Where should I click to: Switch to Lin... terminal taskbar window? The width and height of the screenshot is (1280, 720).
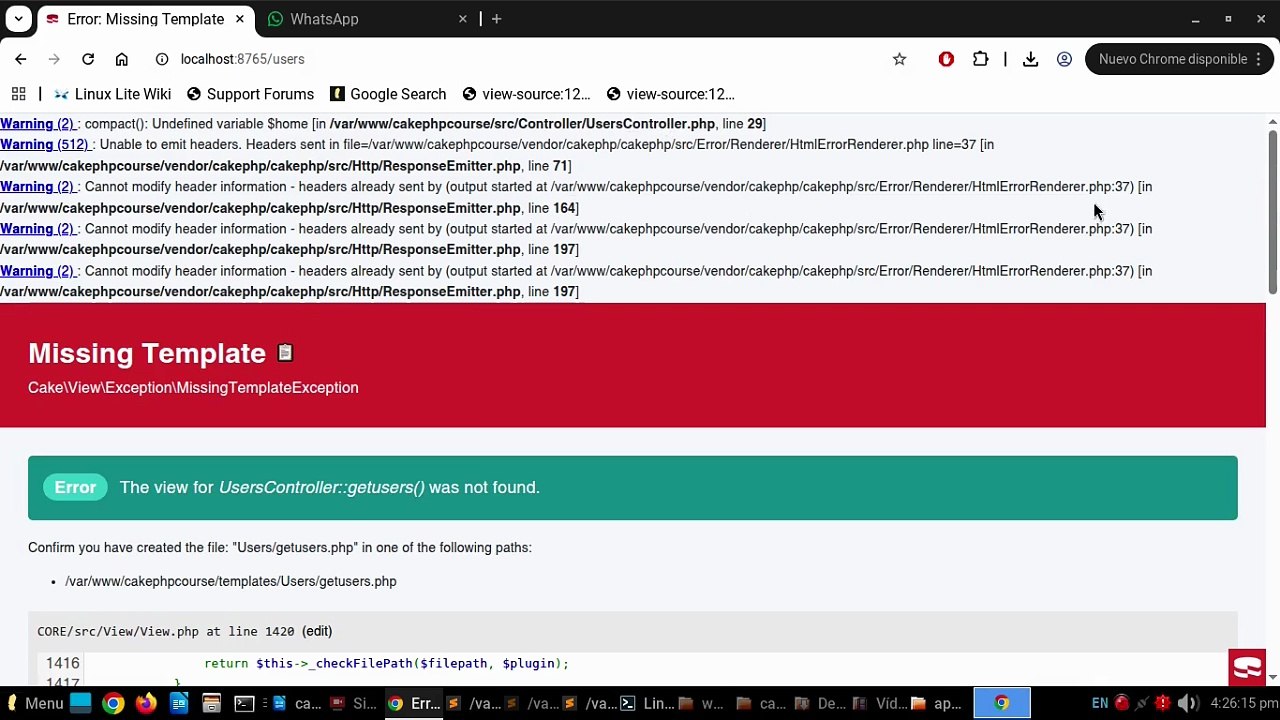647,703
